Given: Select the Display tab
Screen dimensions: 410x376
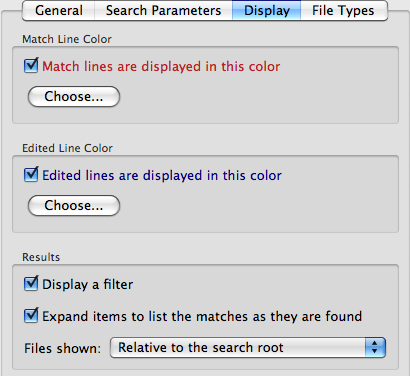Looking at the screenshot, I should coord(267,10).
